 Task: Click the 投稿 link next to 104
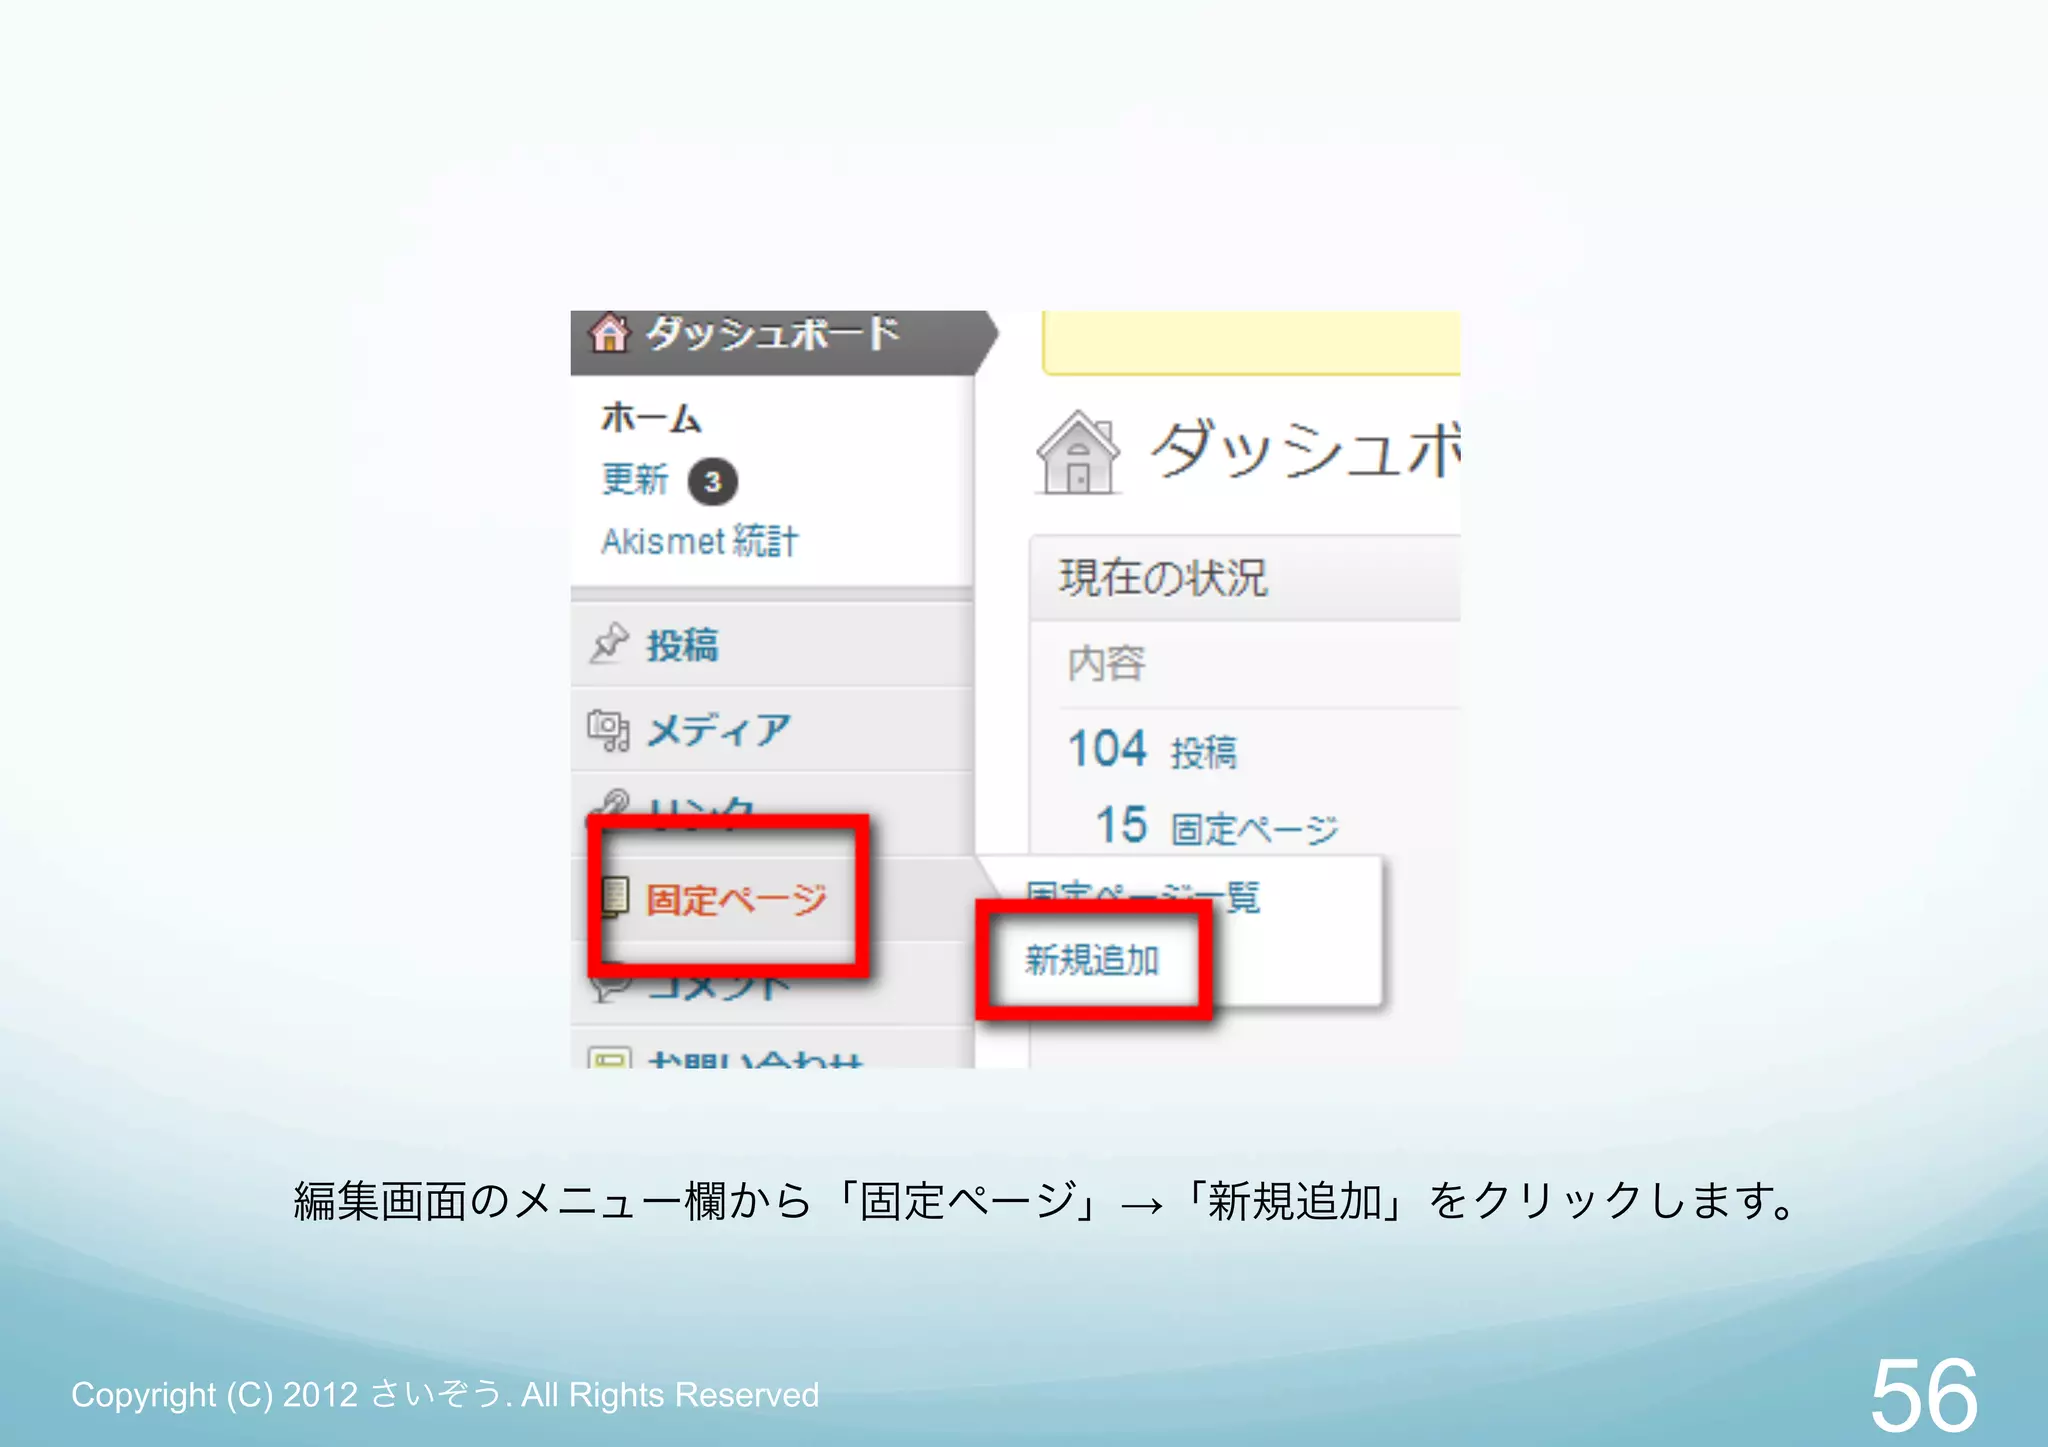coord(1204,753)
